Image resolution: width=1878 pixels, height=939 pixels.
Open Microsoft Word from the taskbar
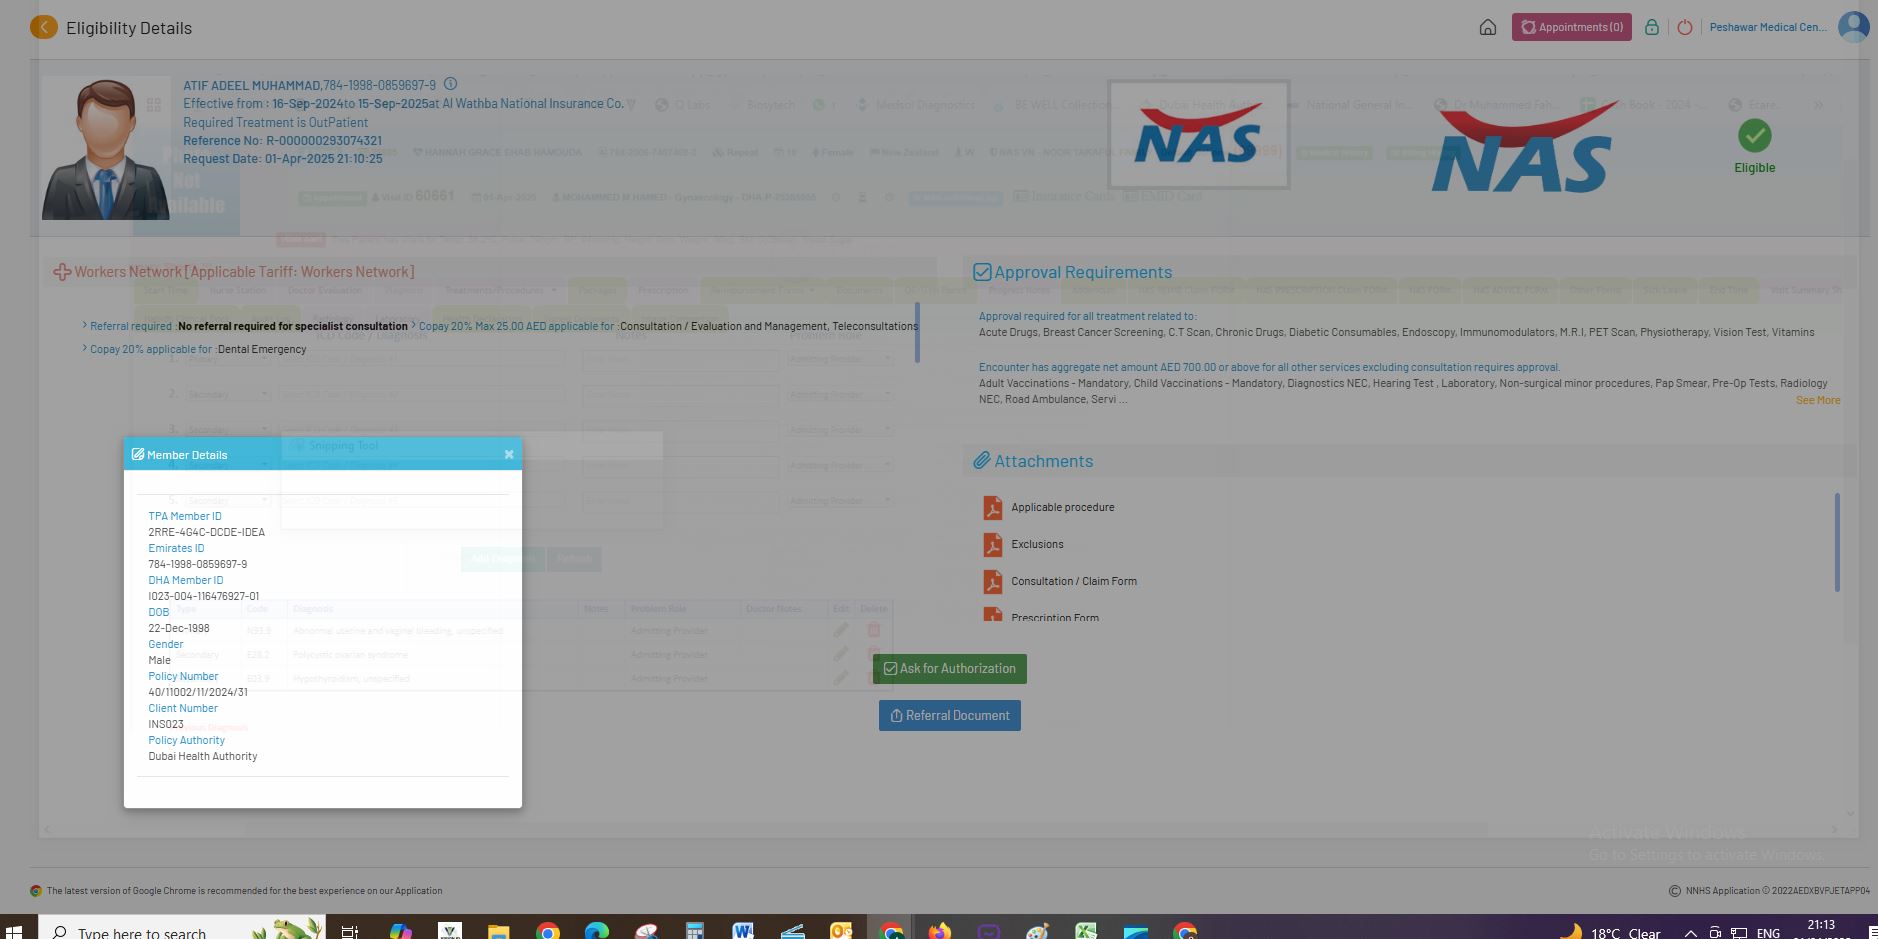[743, 932]
